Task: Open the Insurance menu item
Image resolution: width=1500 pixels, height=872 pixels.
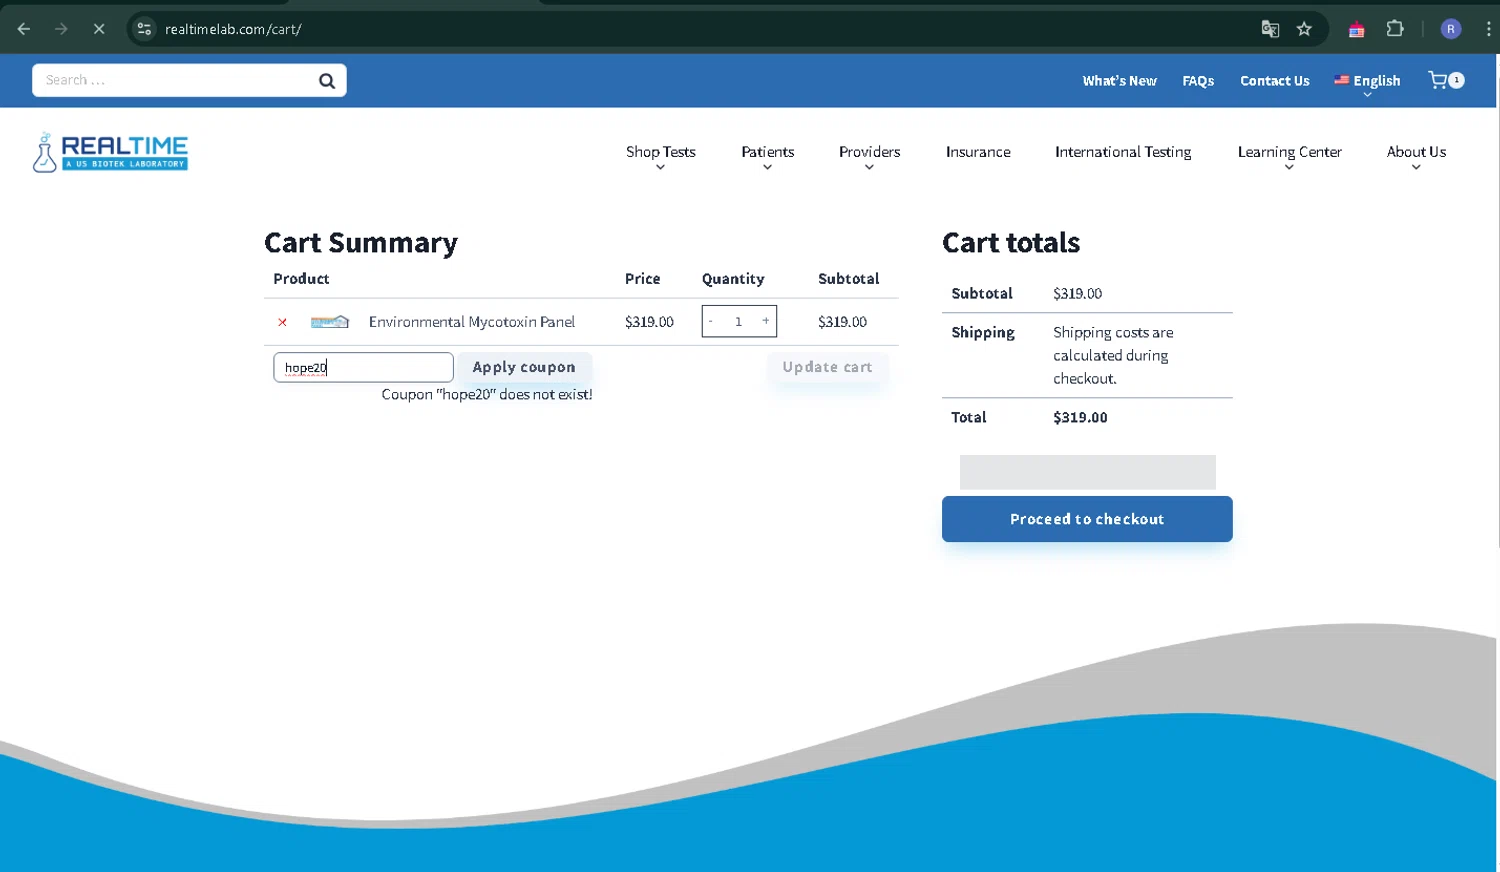Action: pos(978,152)
